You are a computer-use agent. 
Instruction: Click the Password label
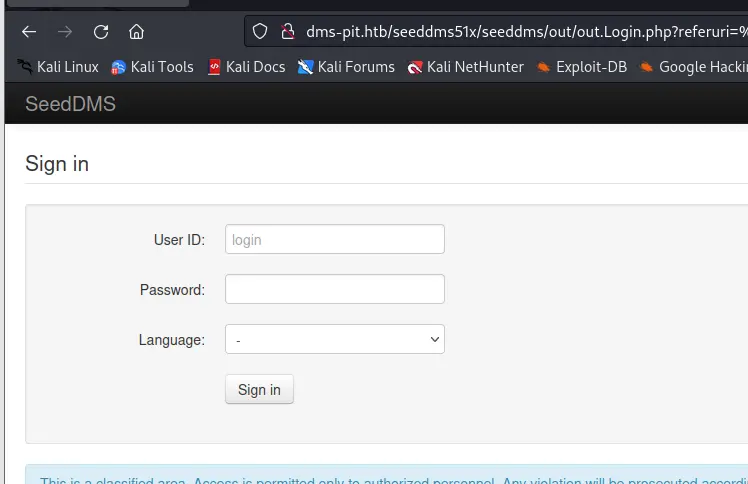(x=172, y=289)
